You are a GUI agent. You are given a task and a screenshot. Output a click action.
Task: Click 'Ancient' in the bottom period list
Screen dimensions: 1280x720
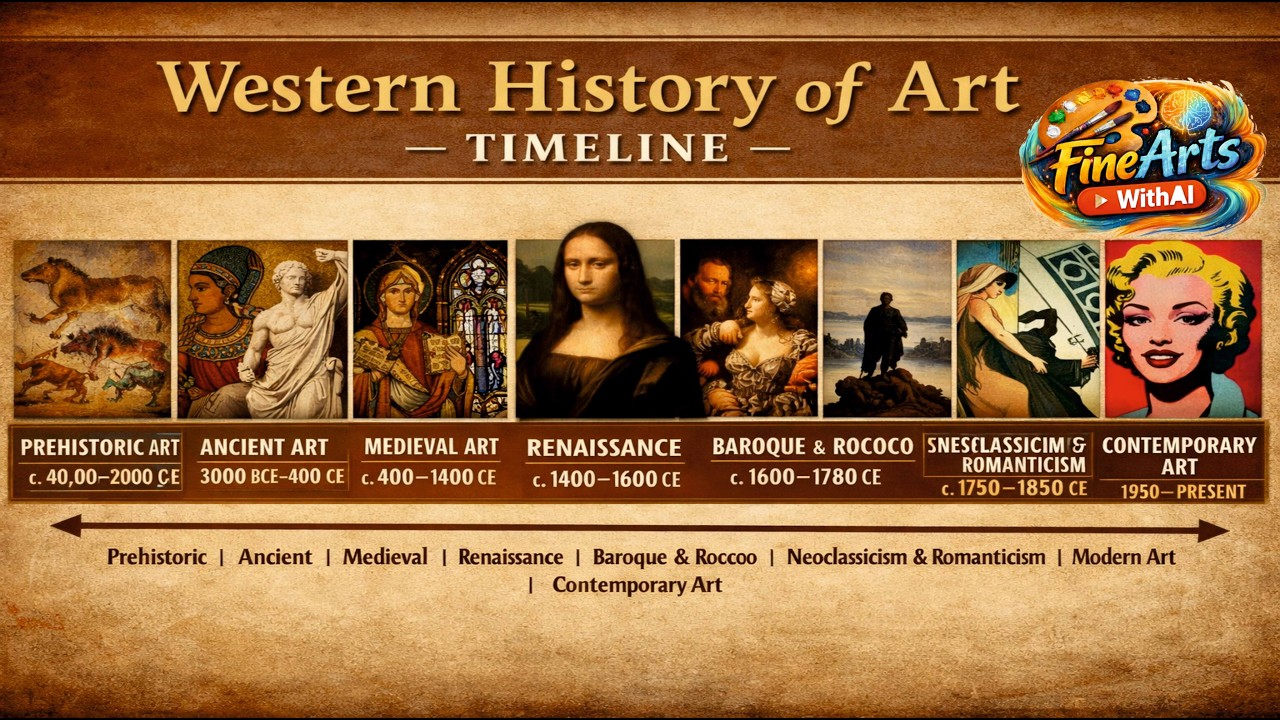pyautogui.click(x=275, y=557)
